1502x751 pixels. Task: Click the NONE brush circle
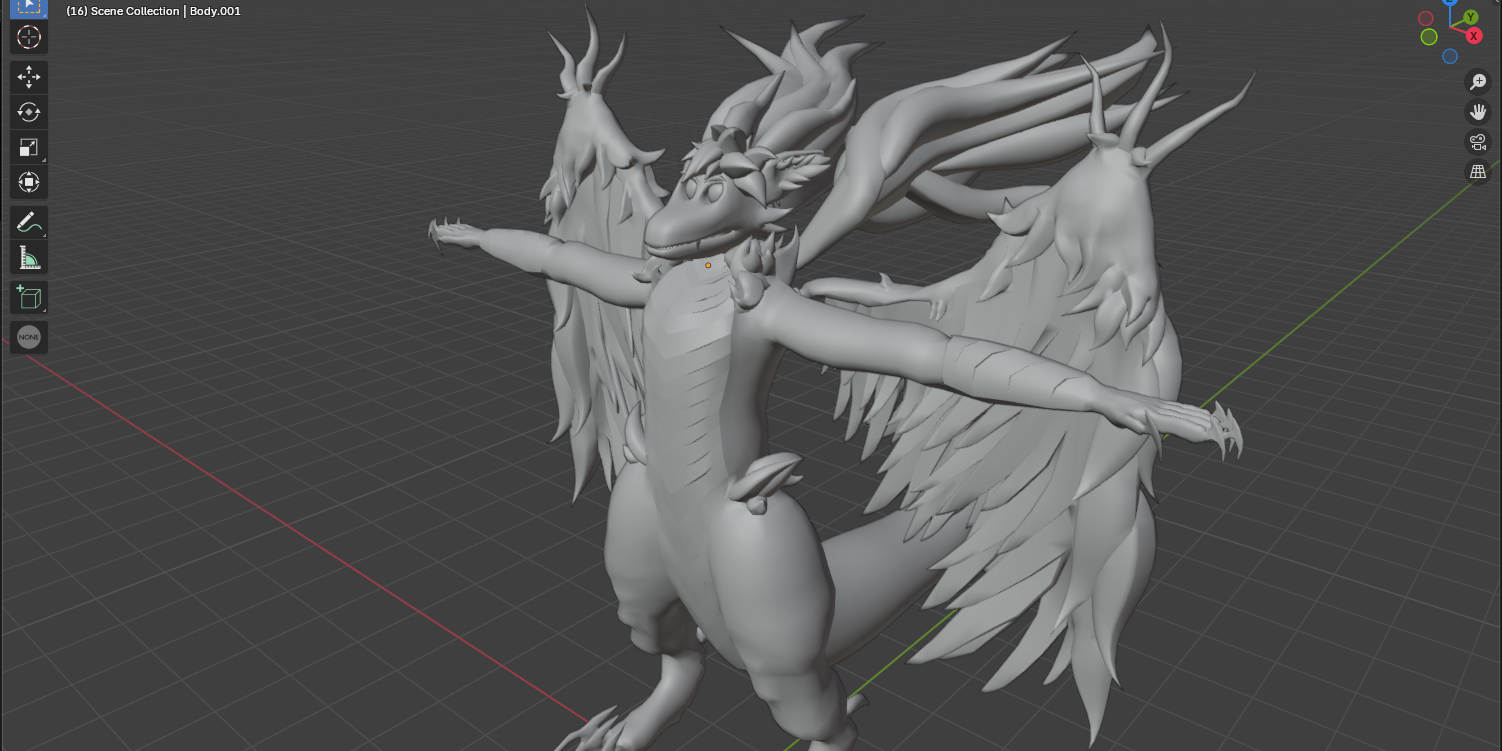[28, 337]
